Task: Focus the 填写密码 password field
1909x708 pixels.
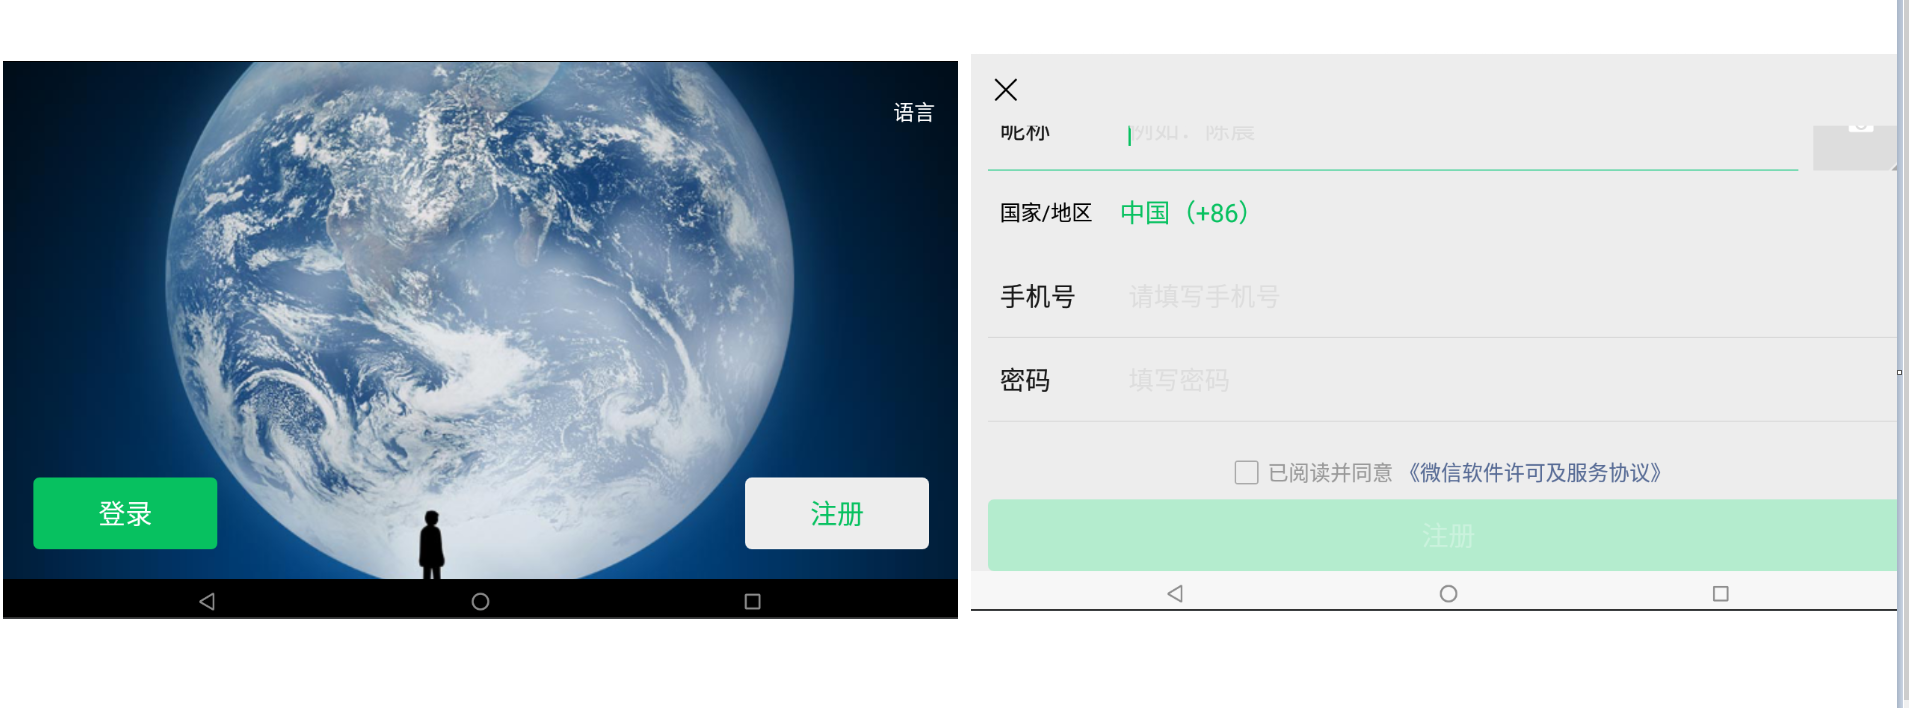Action: [x=1510, y=380]
